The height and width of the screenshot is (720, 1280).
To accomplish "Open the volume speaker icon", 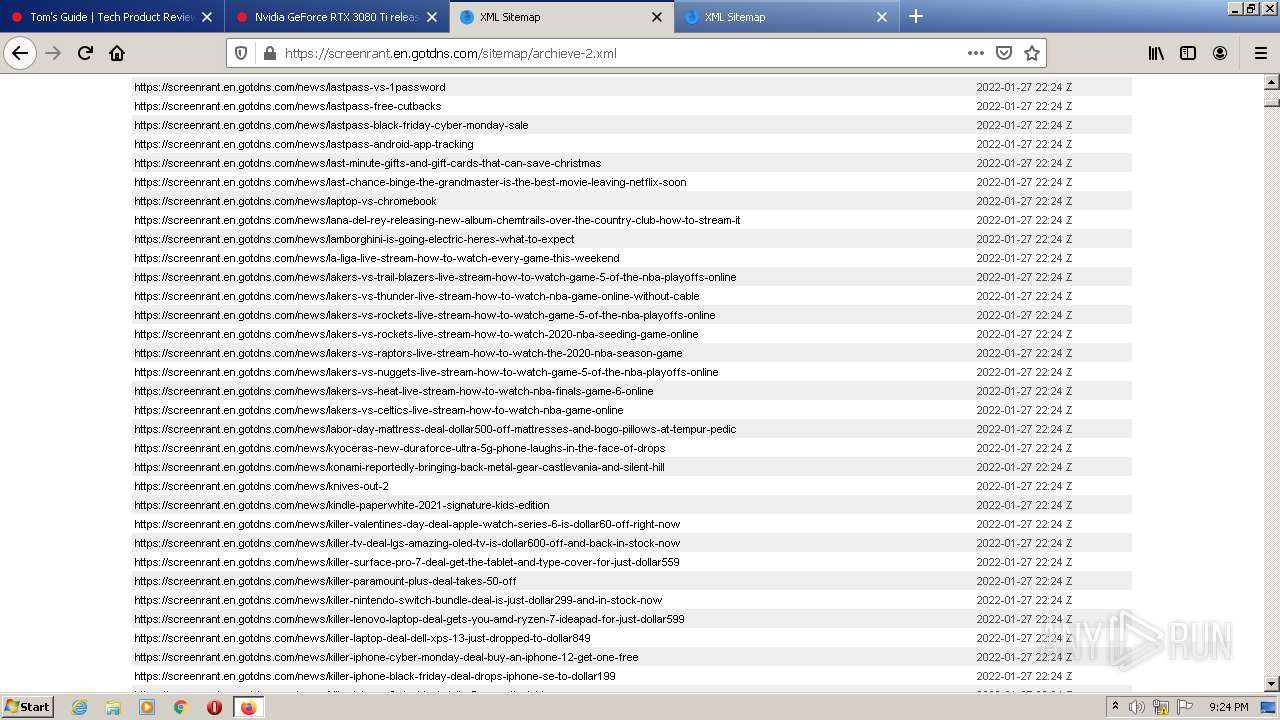I will [x=1137, y=707].
